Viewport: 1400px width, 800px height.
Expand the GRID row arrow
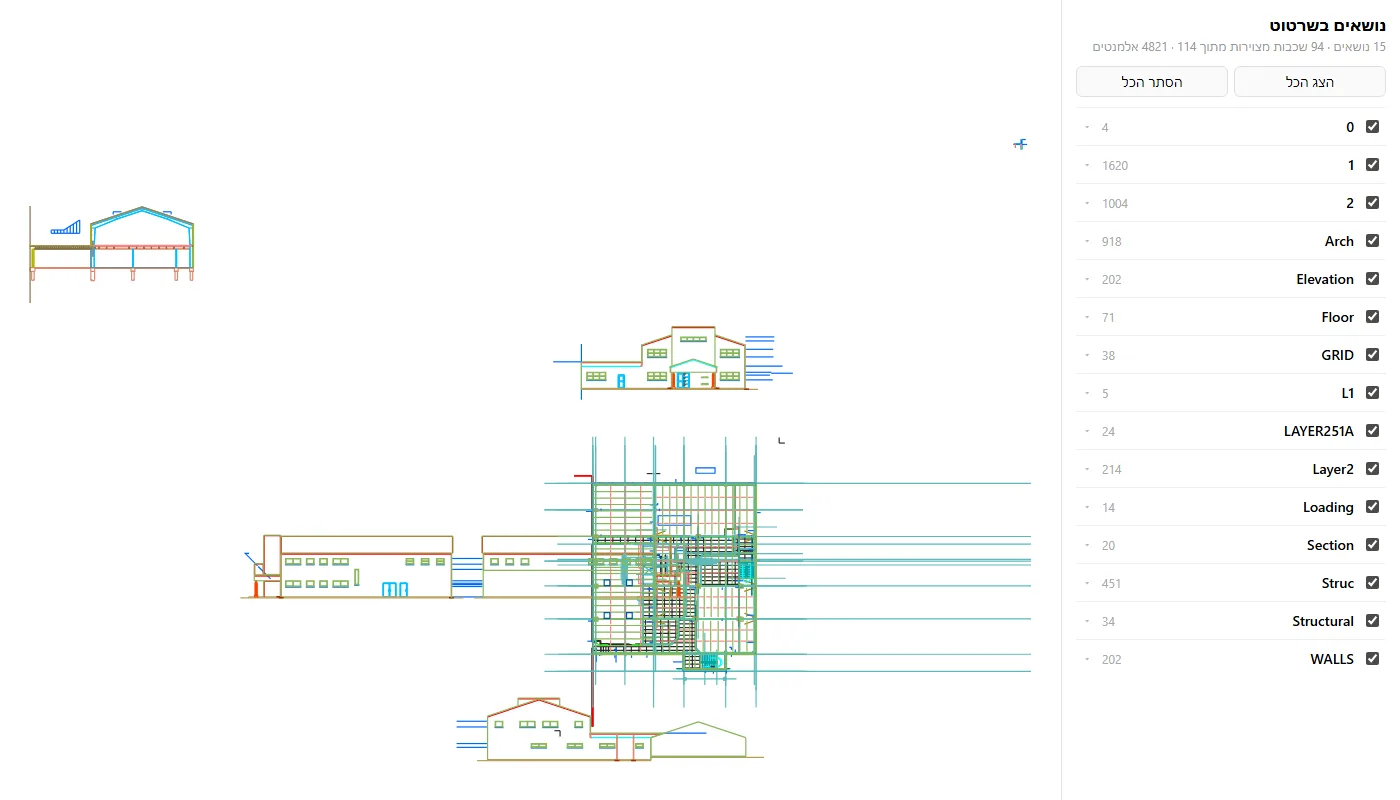coord(1087,355)
